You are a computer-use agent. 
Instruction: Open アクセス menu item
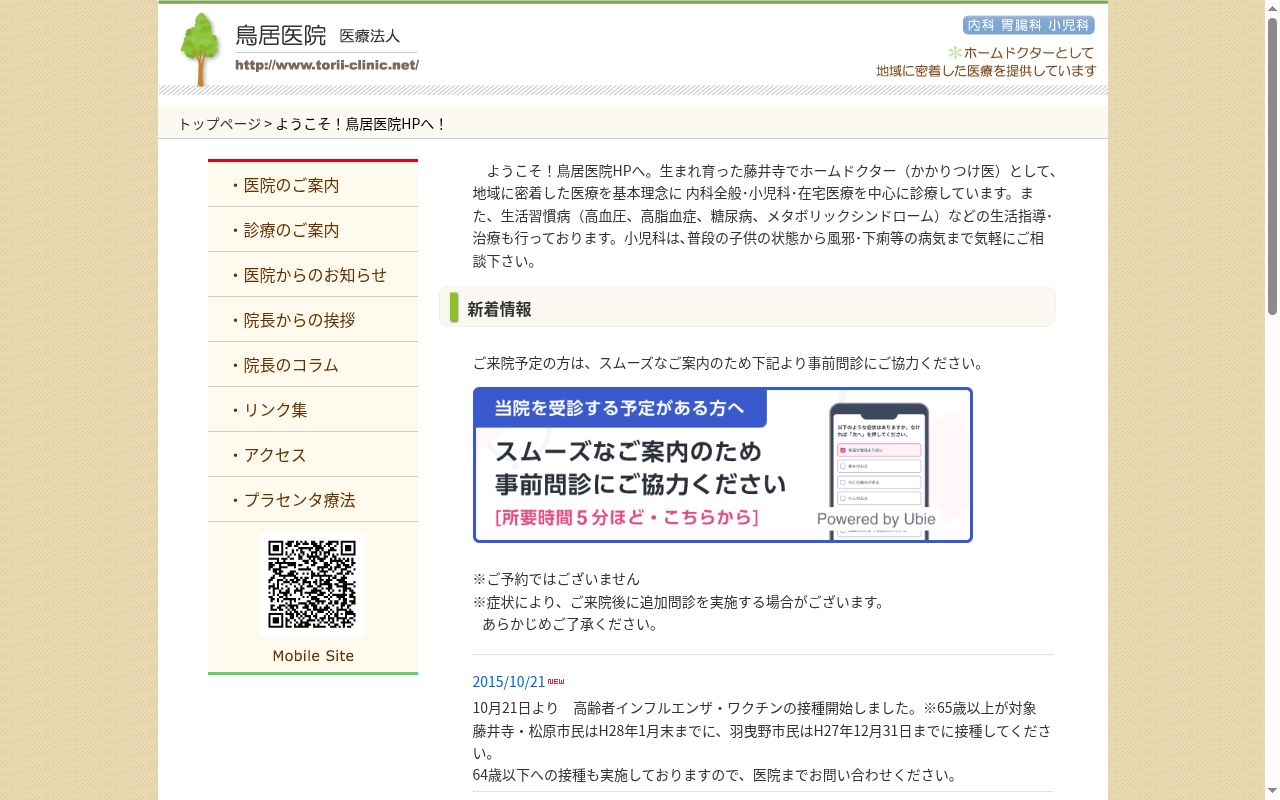pos(313,455)
